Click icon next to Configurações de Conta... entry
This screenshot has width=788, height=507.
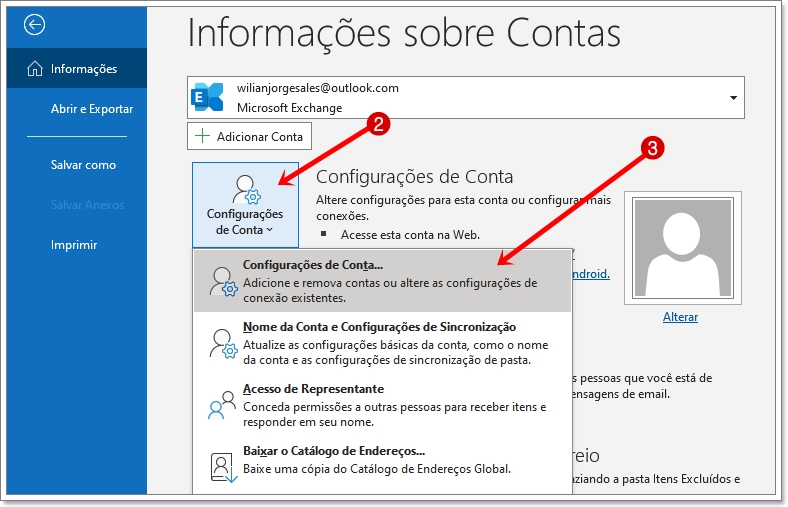point(223,281)
